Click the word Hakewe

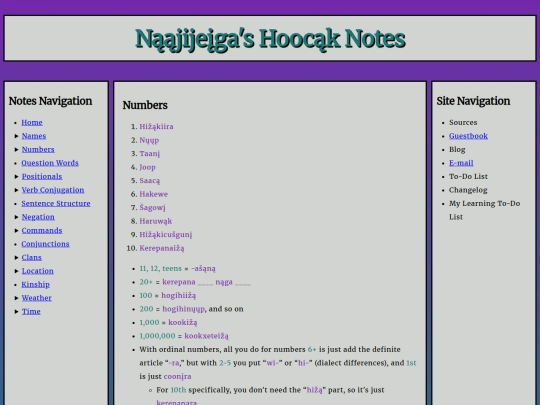click(x=153, y=194)
